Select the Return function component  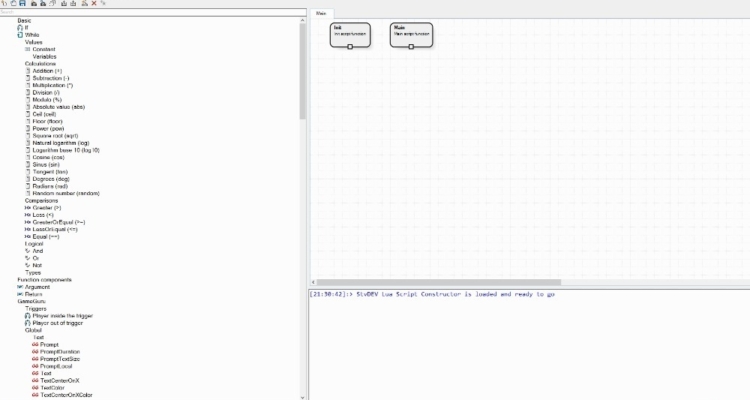[30, 294]
